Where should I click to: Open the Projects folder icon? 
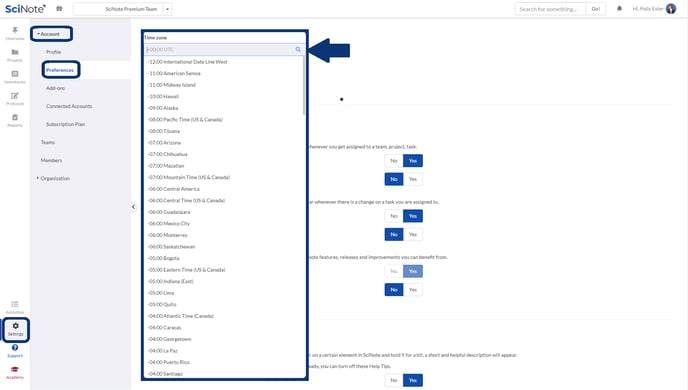(15, 52)
